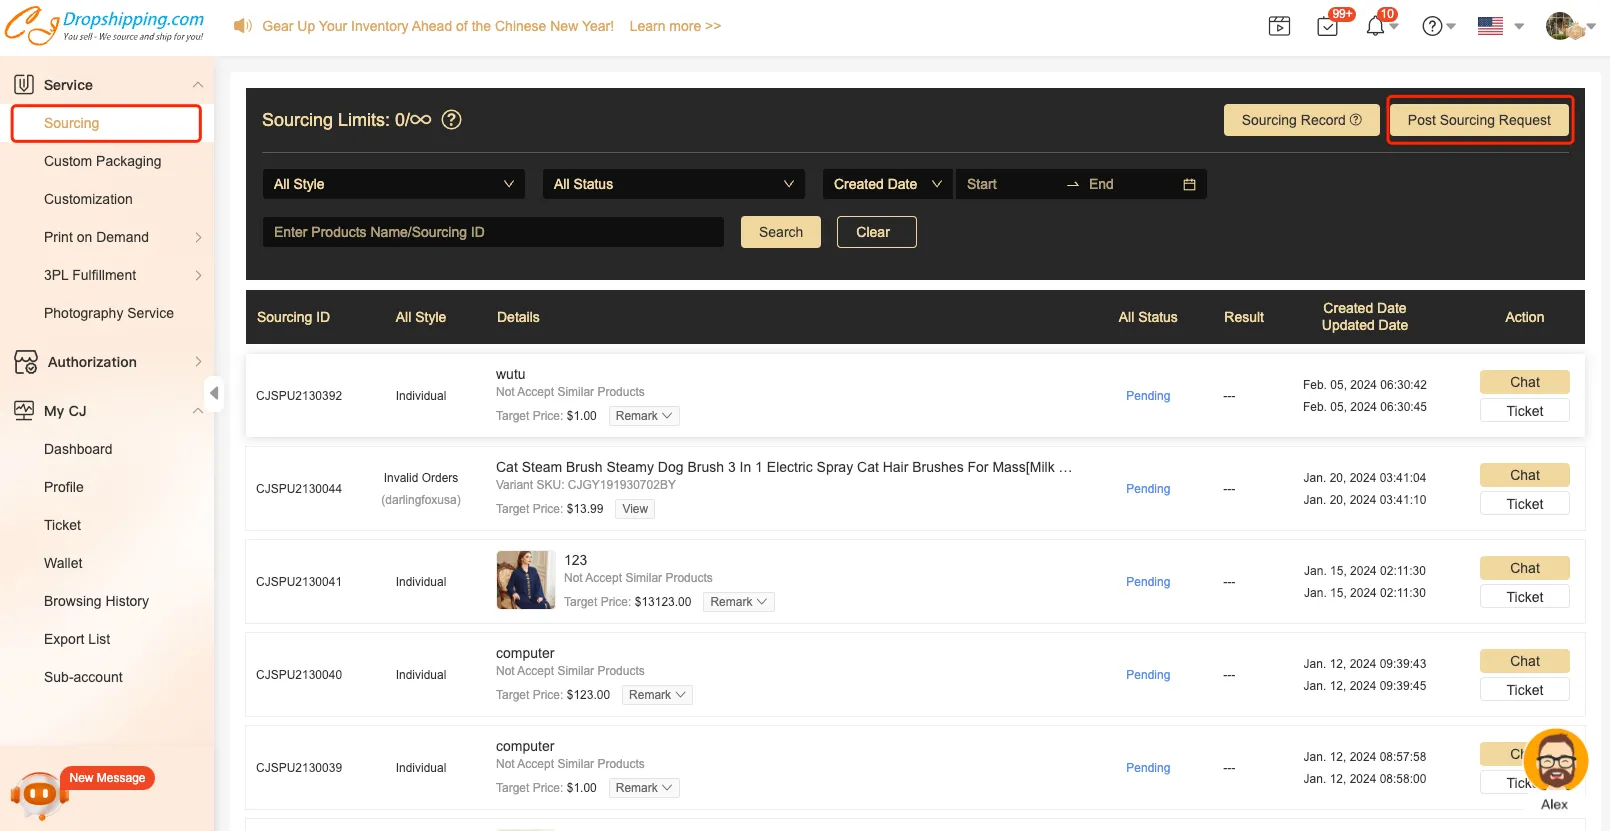Open the notifications bell icon
1610x831 pixels.
(x=1376, y=26)
